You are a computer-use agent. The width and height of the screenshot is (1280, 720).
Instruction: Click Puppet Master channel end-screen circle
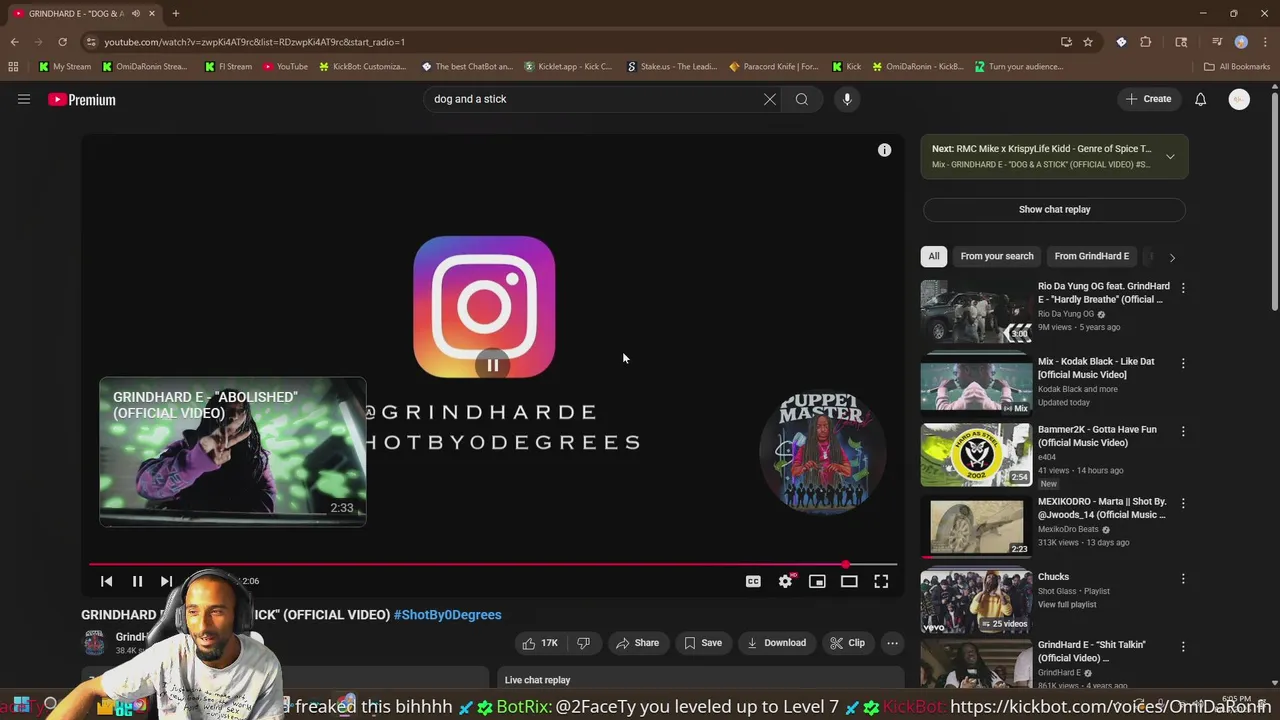(822, 451)
